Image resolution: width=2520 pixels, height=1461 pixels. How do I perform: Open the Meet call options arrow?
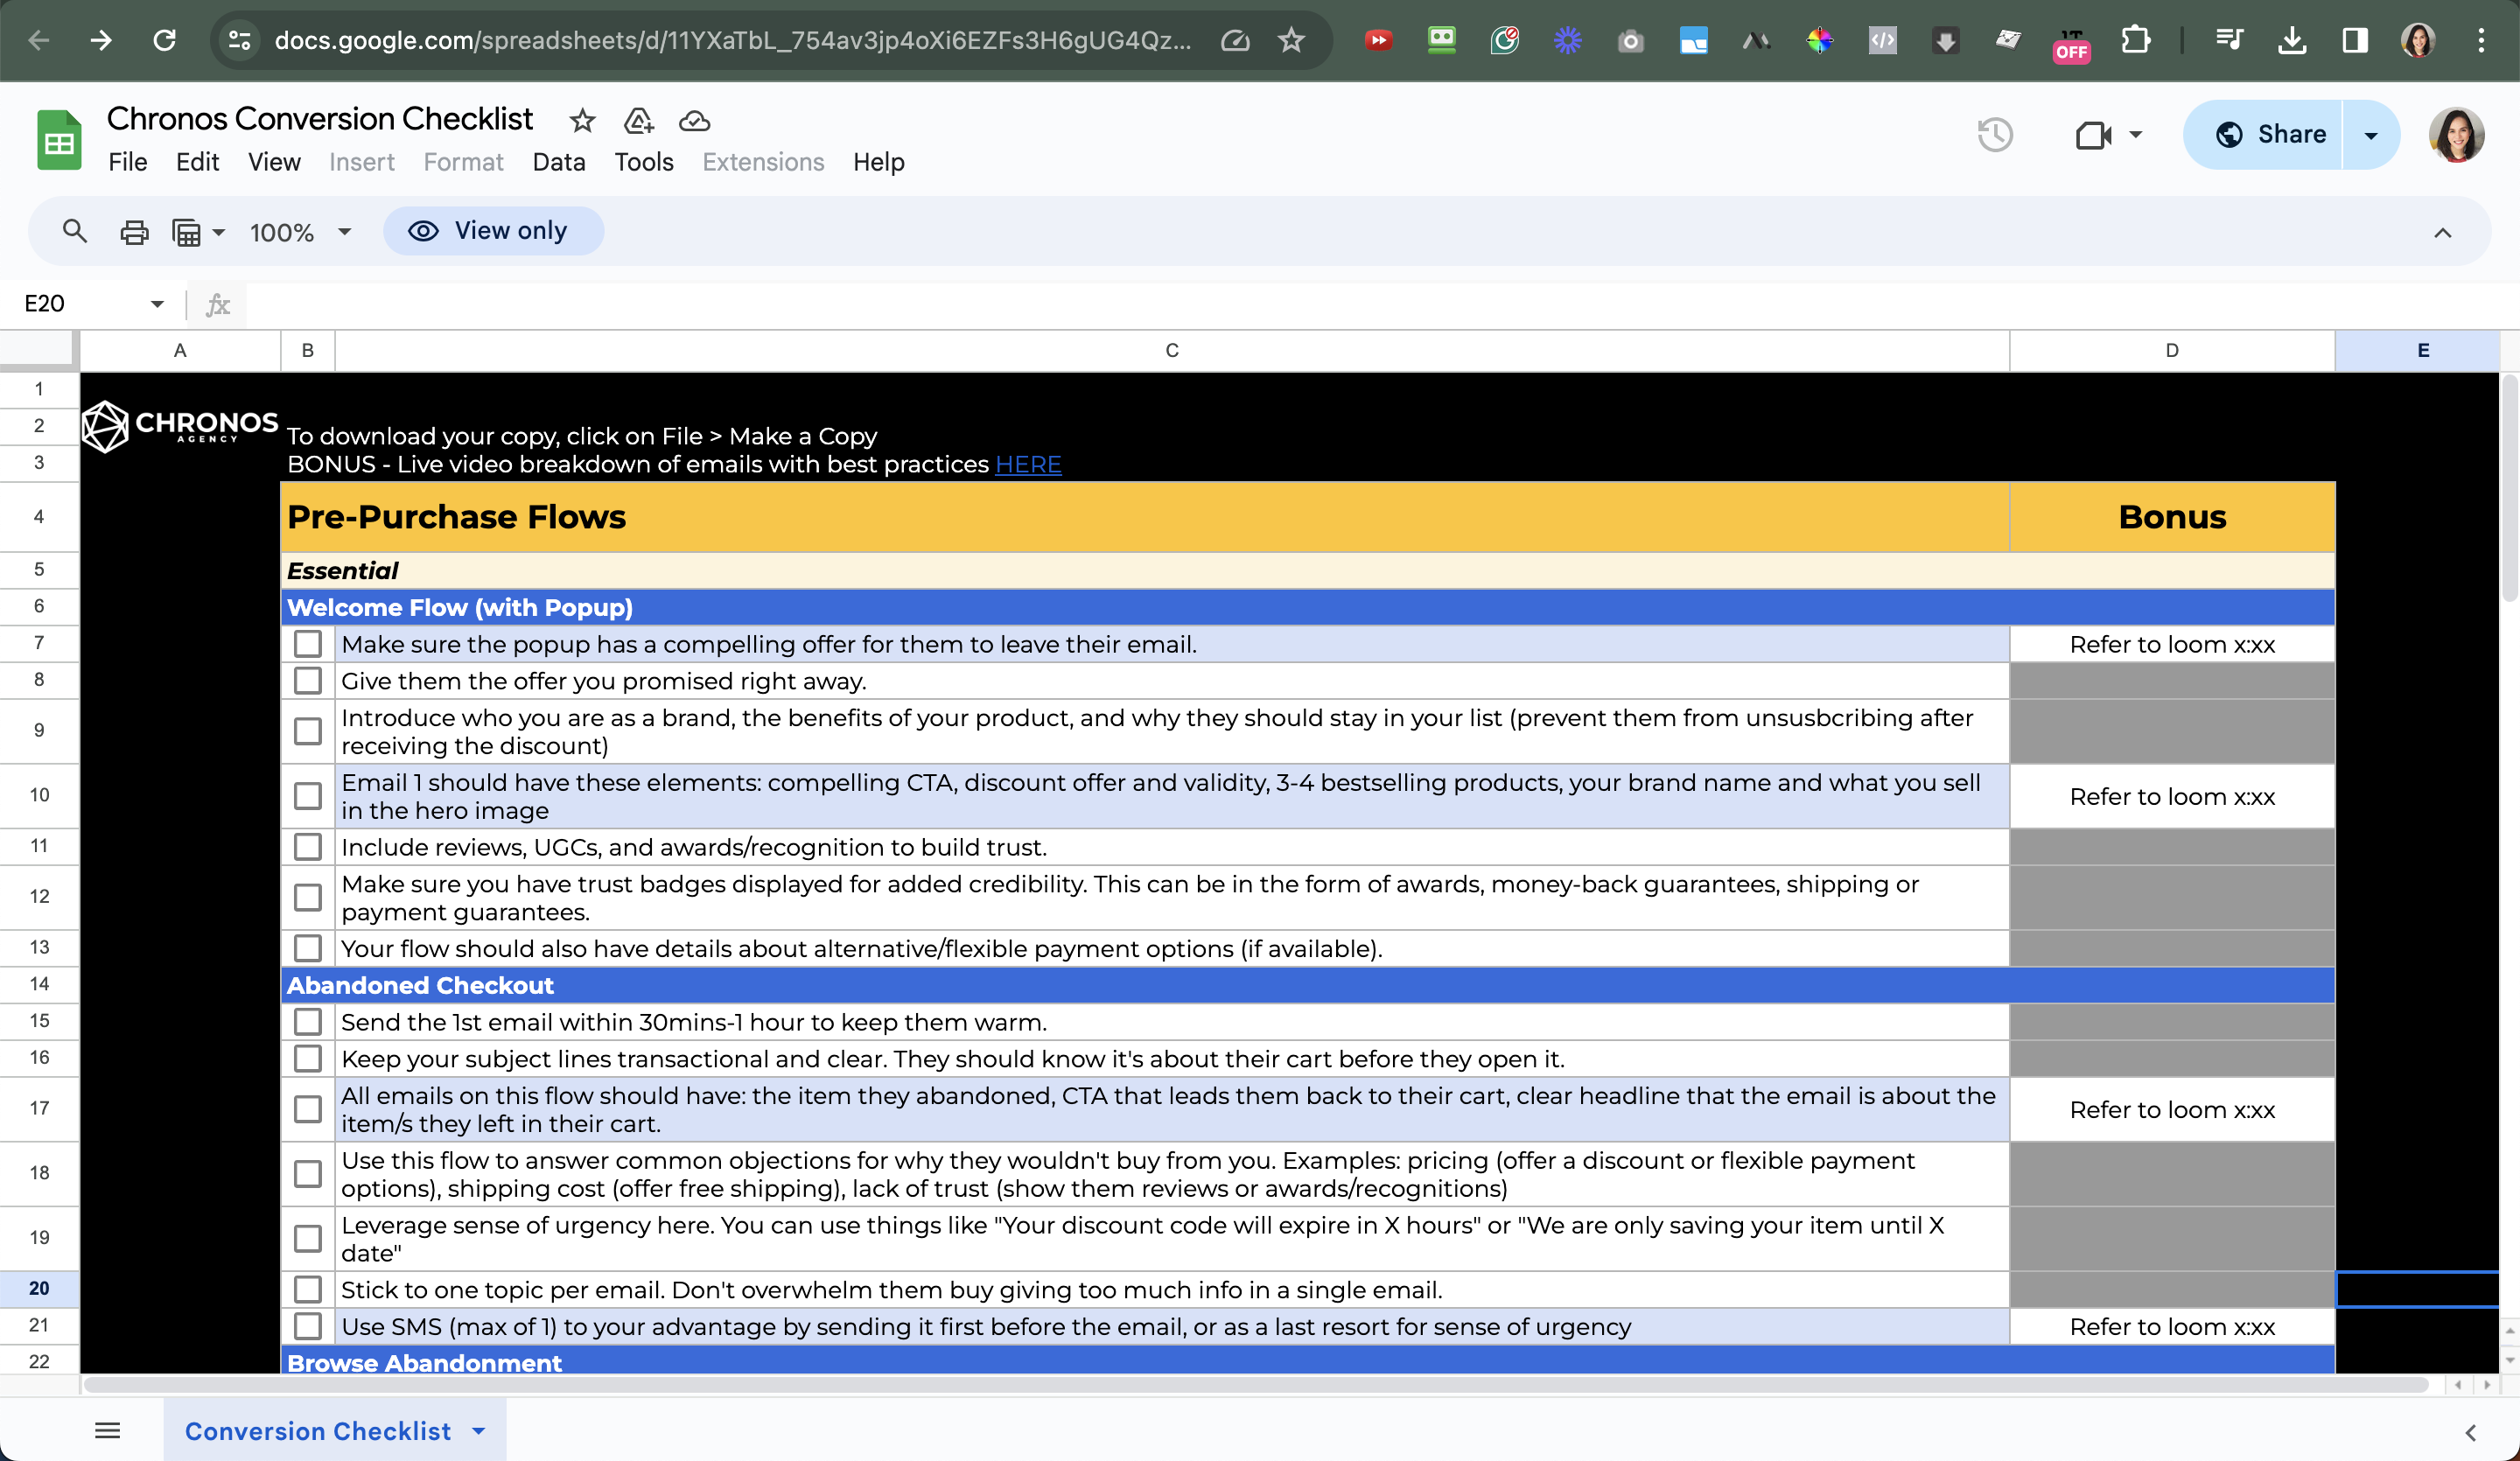click(x=2136, y=134)
